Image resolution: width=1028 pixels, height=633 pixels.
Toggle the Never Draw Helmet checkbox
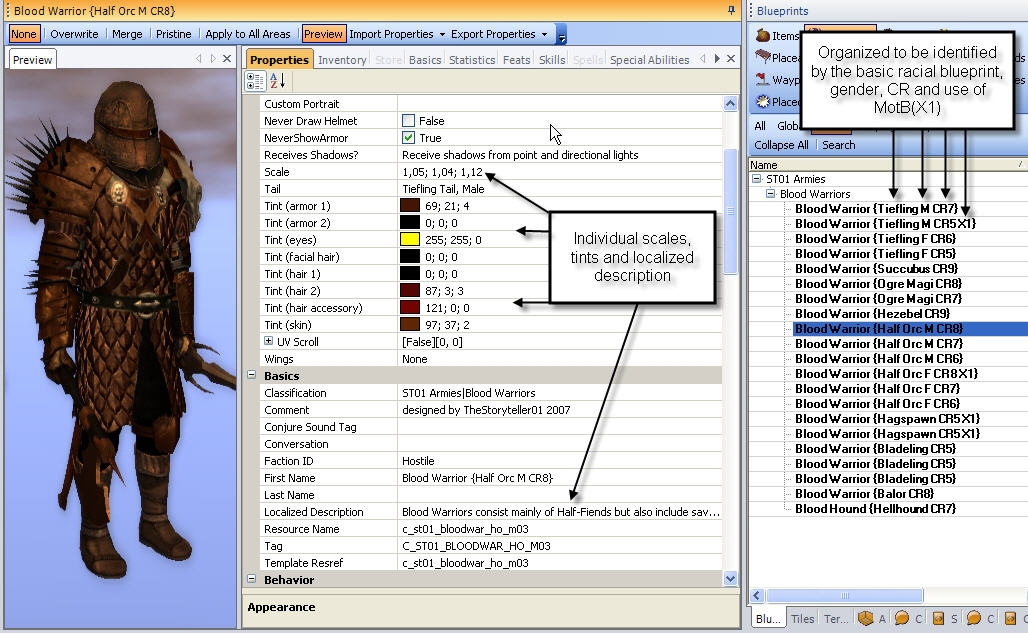pos(408,121)
